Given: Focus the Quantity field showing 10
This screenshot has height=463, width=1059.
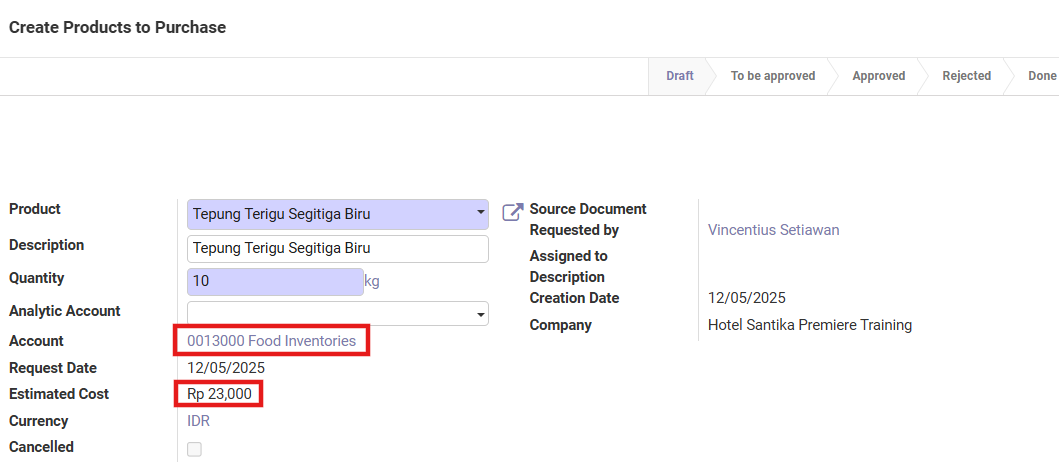Looking at the screenshot, I should [x=274, y=282].
